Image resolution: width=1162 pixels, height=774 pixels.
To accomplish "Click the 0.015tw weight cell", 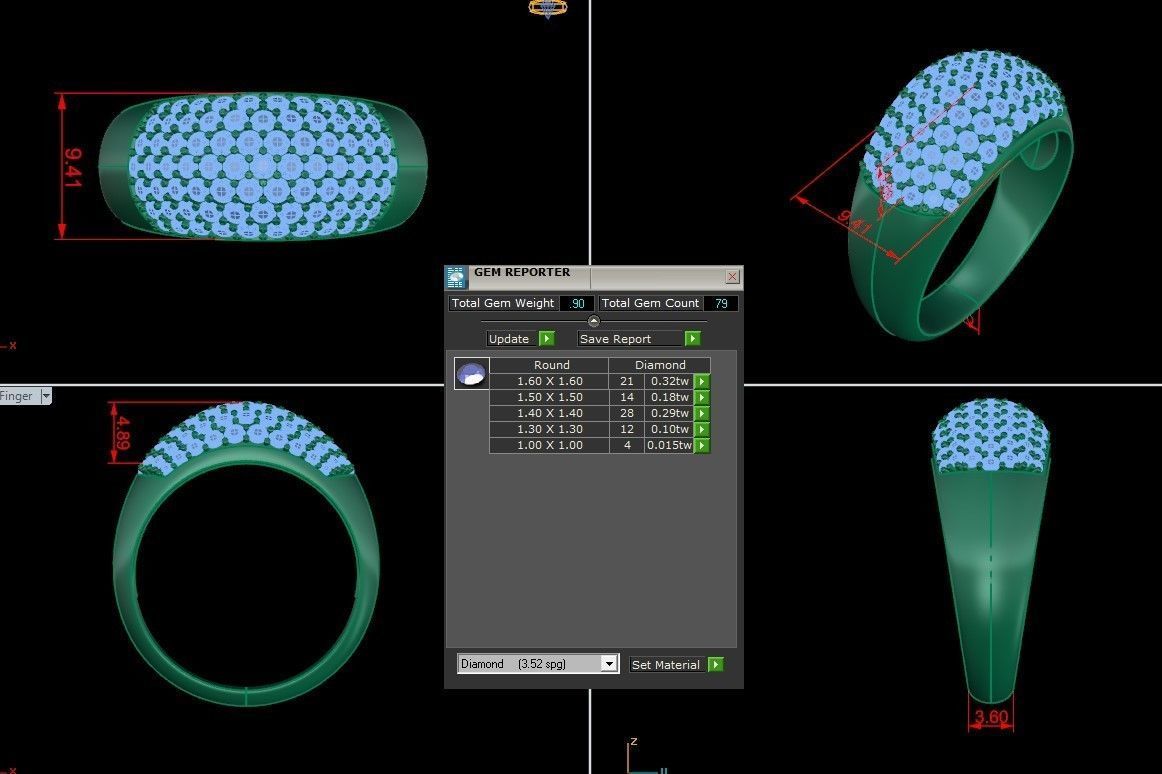I will pyautogui.click(x=669, y=446).
